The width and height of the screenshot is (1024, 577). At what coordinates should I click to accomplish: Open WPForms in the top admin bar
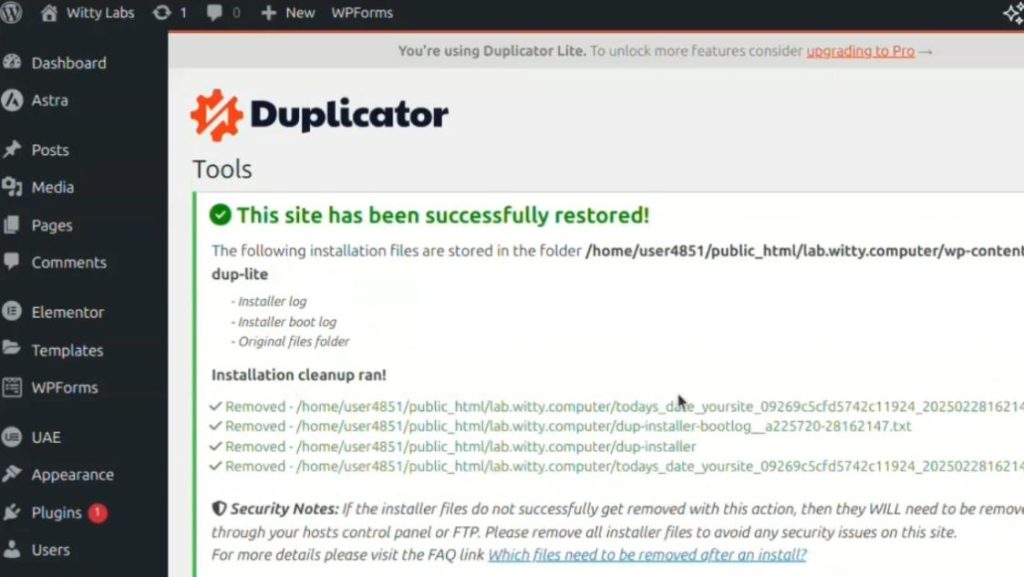click(x=362, y=12)
